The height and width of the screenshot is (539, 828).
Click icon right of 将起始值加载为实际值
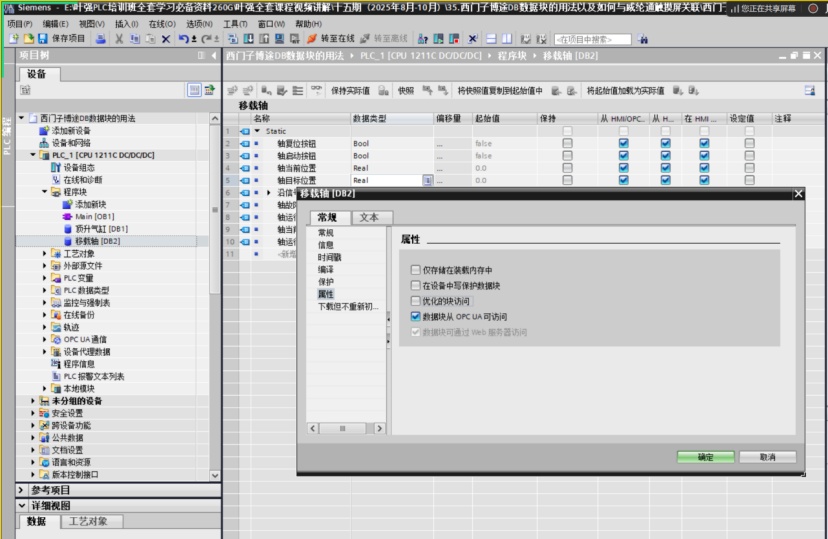(x=678, y=91)
